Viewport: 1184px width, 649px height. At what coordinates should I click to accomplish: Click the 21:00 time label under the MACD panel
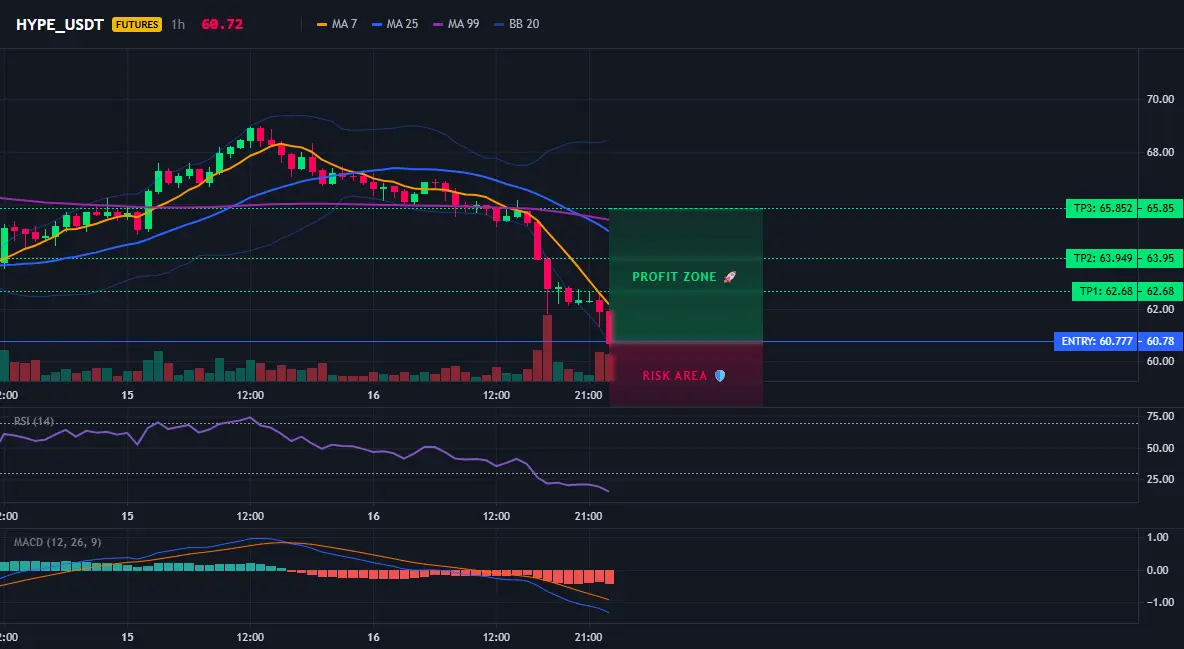click(588, 637)
